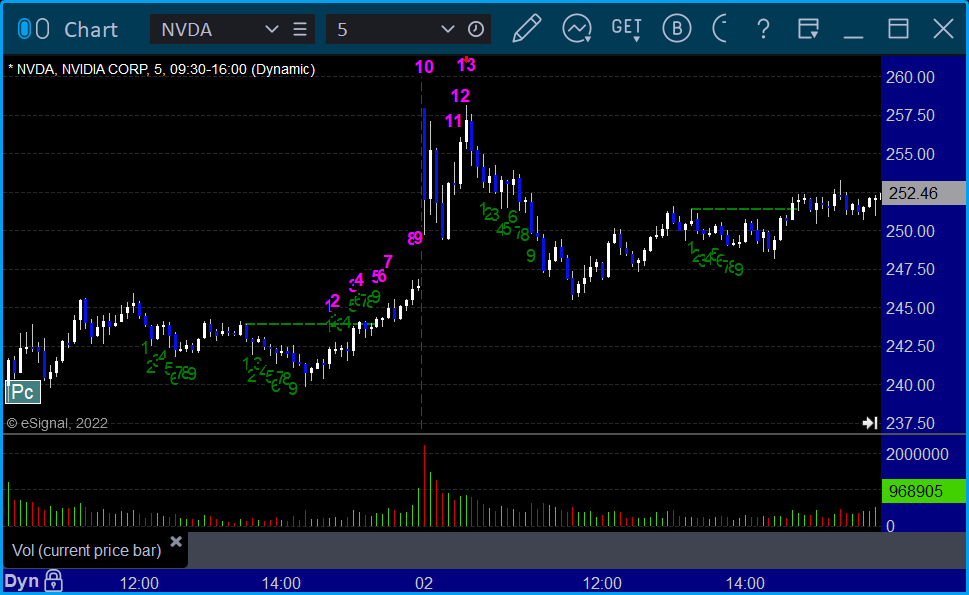969x595 pixels.
Task: Click the window linking icon beside Chart
Action: pos(33,29)
